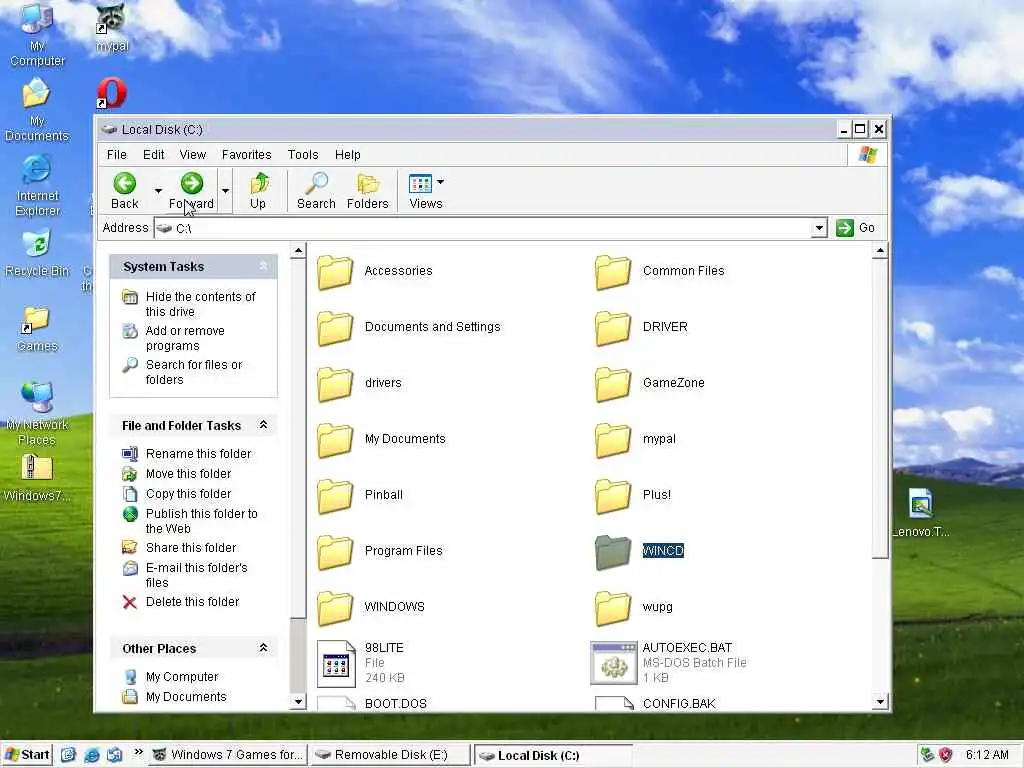Select the mypal folder icon in file list
The image size is (1024, 768).
613,440
